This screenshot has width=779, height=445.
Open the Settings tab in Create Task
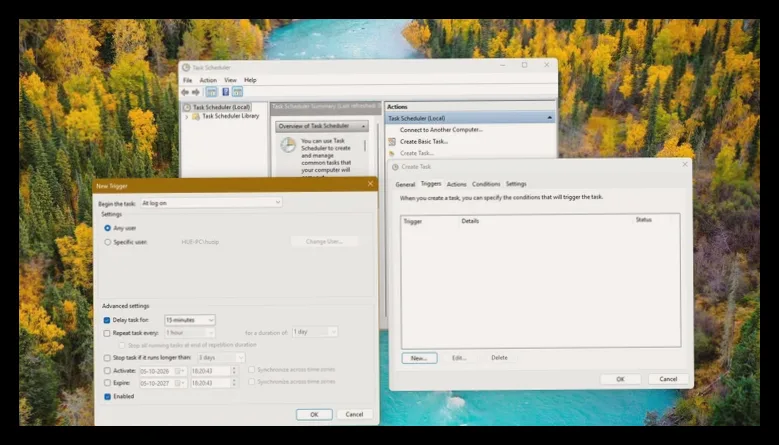516,184
